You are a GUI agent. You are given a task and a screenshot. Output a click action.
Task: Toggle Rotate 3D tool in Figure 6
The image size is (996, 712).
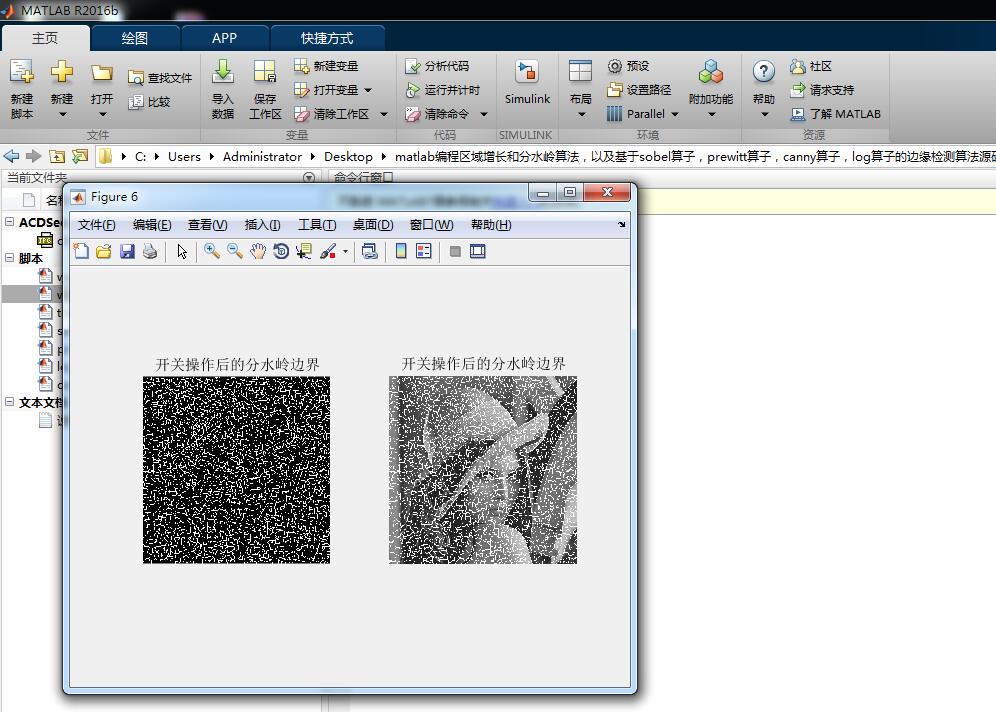pyautogui.click(x=281, y=252)
